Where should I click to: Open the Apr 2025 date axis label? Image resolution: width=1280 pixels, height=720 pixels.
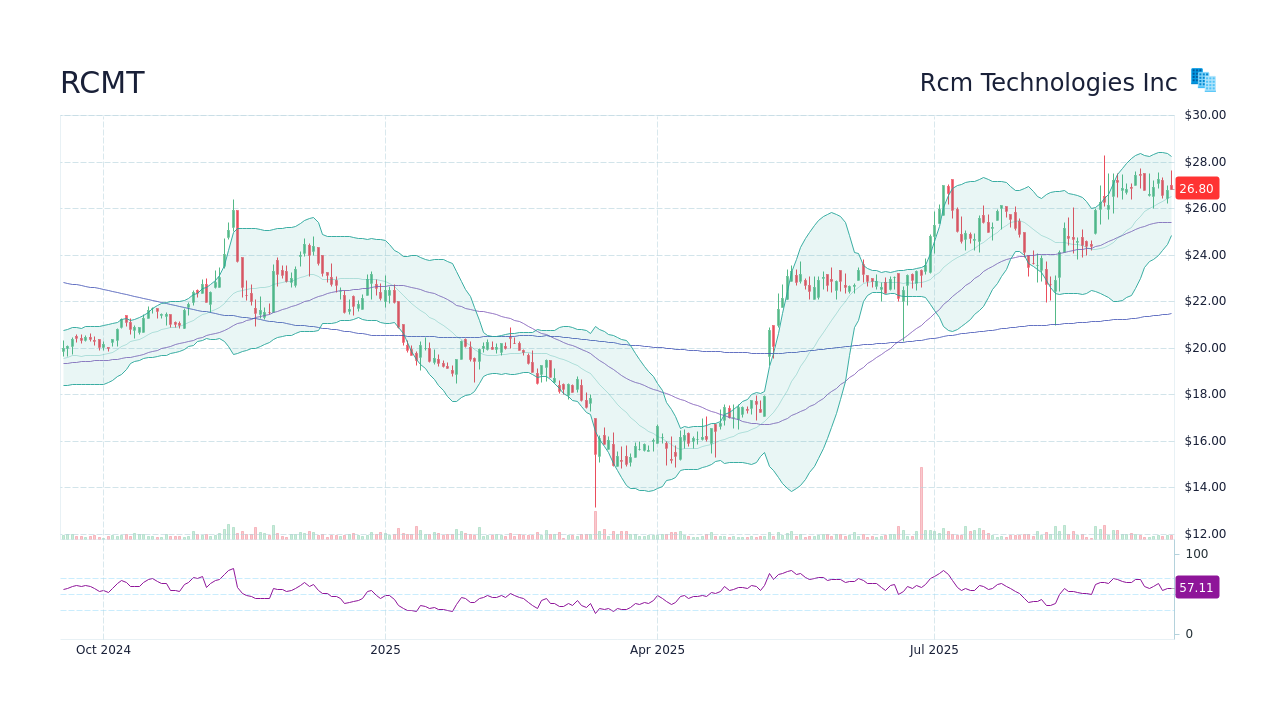click(657, 649)
